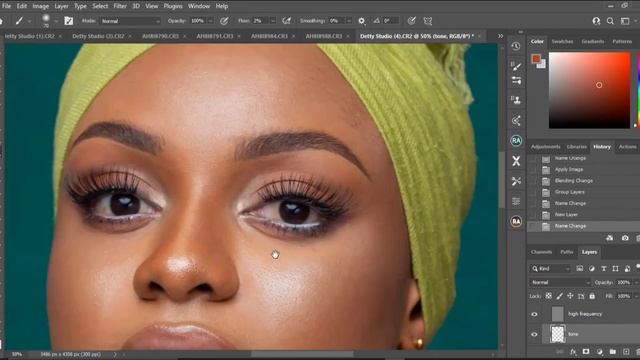
Task: Open the share/account icon at top right
Action: pos(596,21)
